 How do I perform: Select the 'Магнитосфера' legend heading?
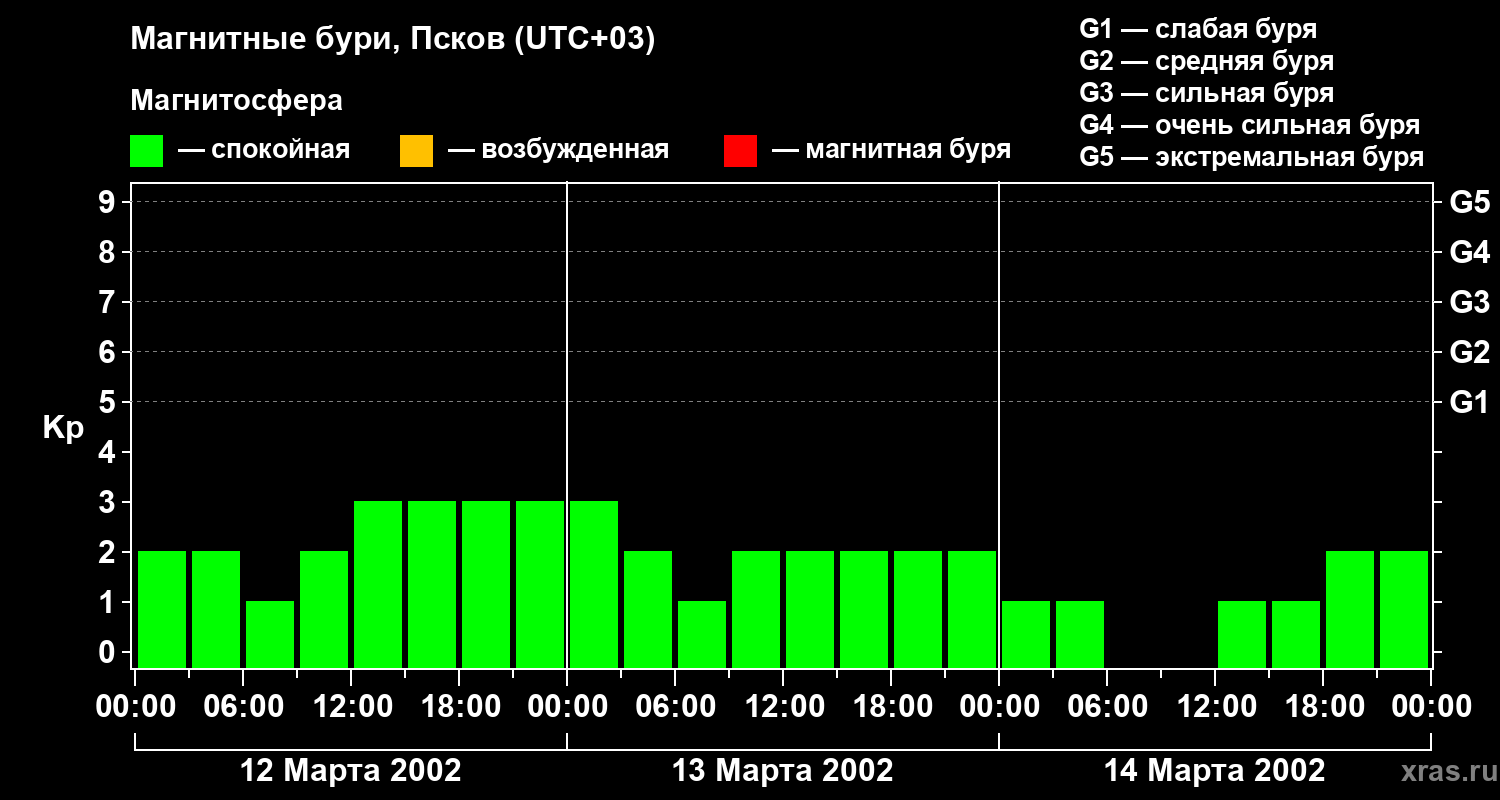pos(236,101)
